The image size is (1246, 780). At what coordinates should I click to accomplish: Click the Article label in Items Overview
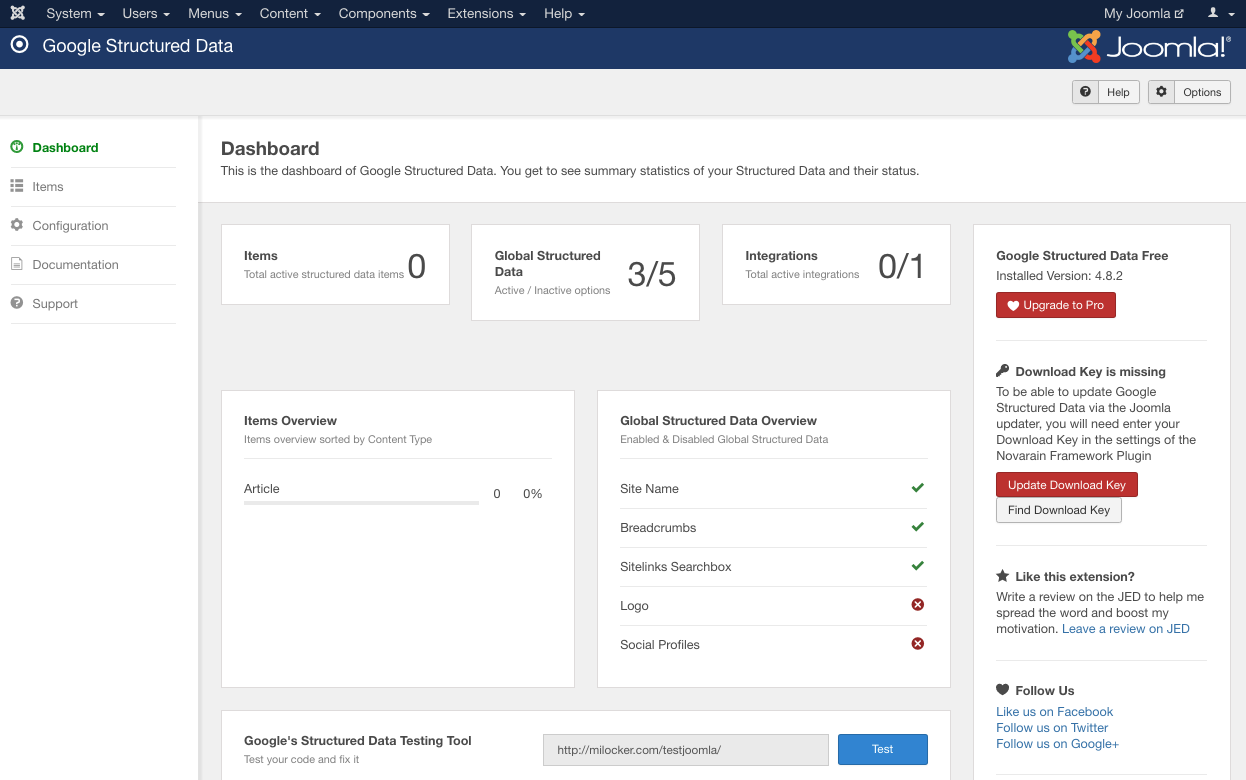point(262,489)
